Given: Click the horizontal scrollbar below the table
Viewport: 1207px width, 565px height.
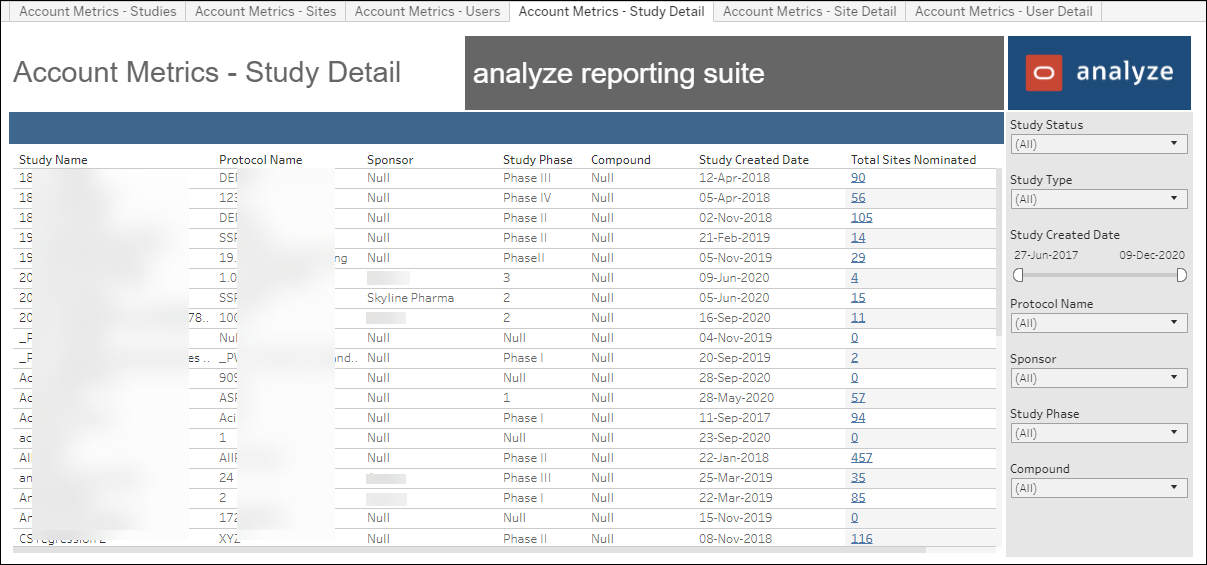Looking at the screenshot, I should [x=470, y=550].
